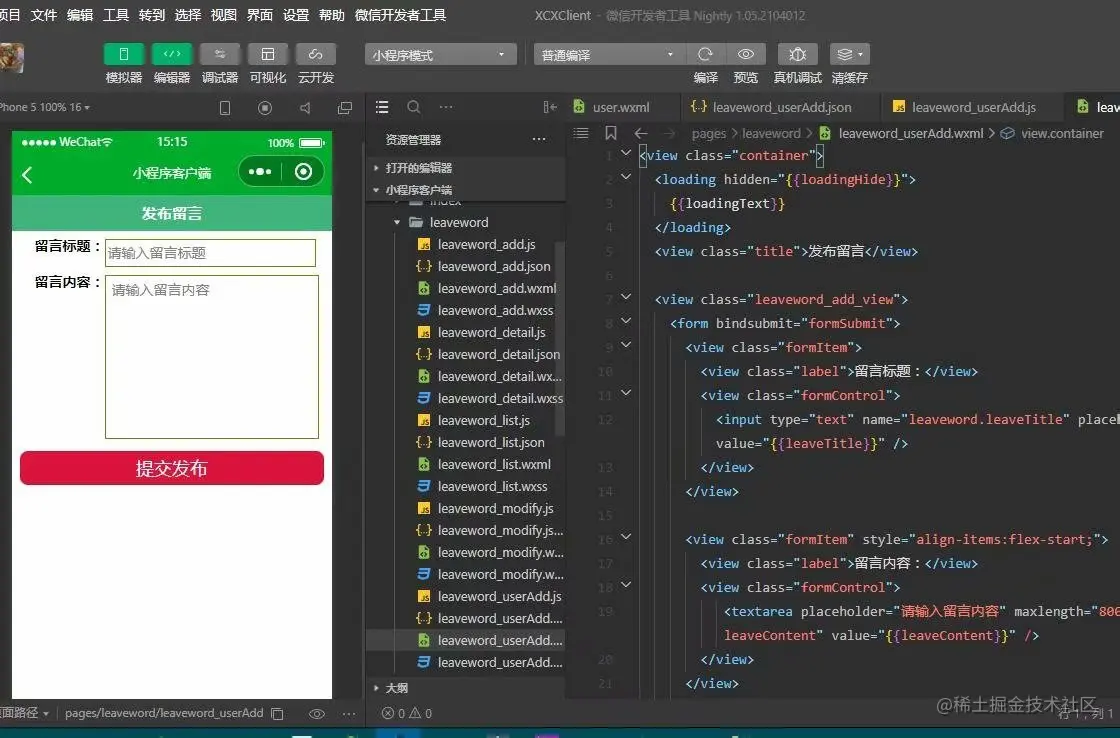Click the editor bookmark icon
The height and width of the screenshot is (738, 1120).
tap(611, 133)
